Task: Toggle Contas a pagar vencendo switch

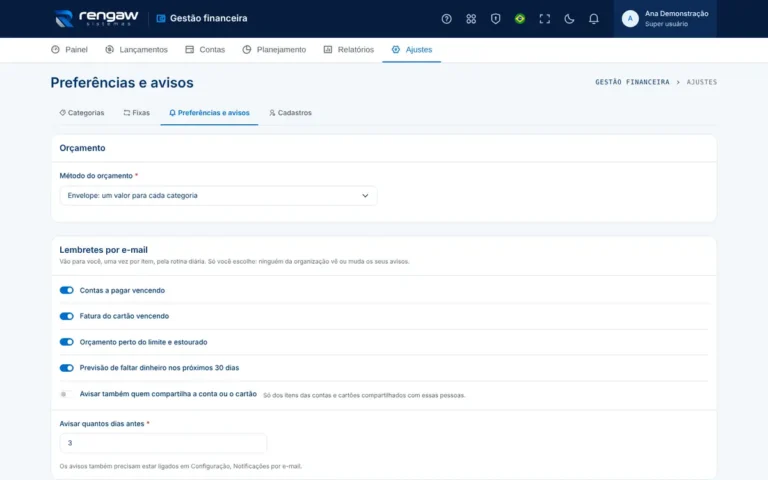Action: (x=67, y=290)
